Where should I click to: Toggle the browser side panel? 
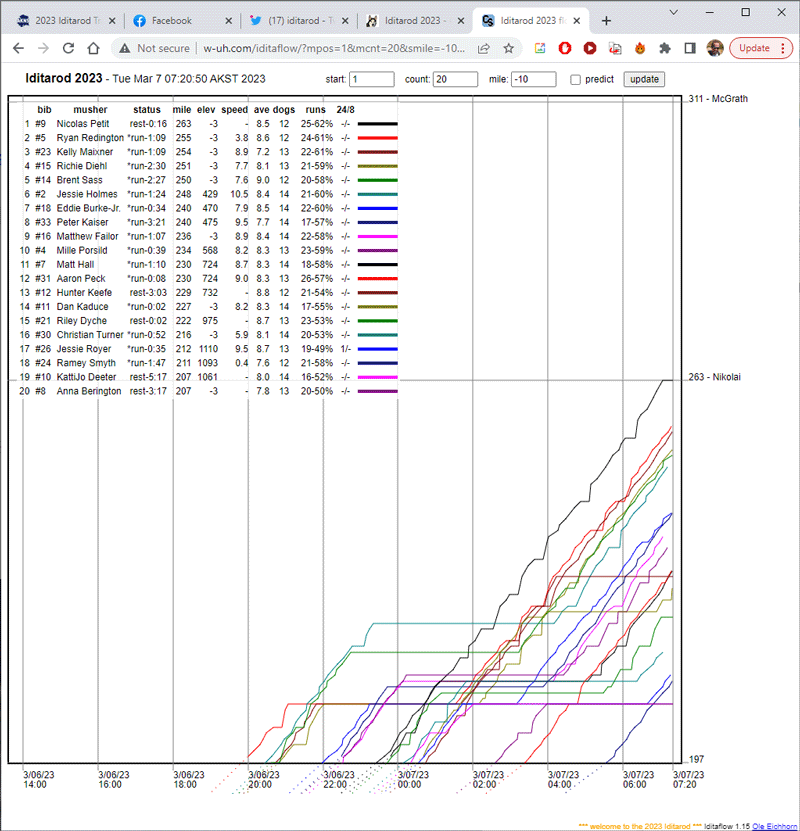point(690,48)
